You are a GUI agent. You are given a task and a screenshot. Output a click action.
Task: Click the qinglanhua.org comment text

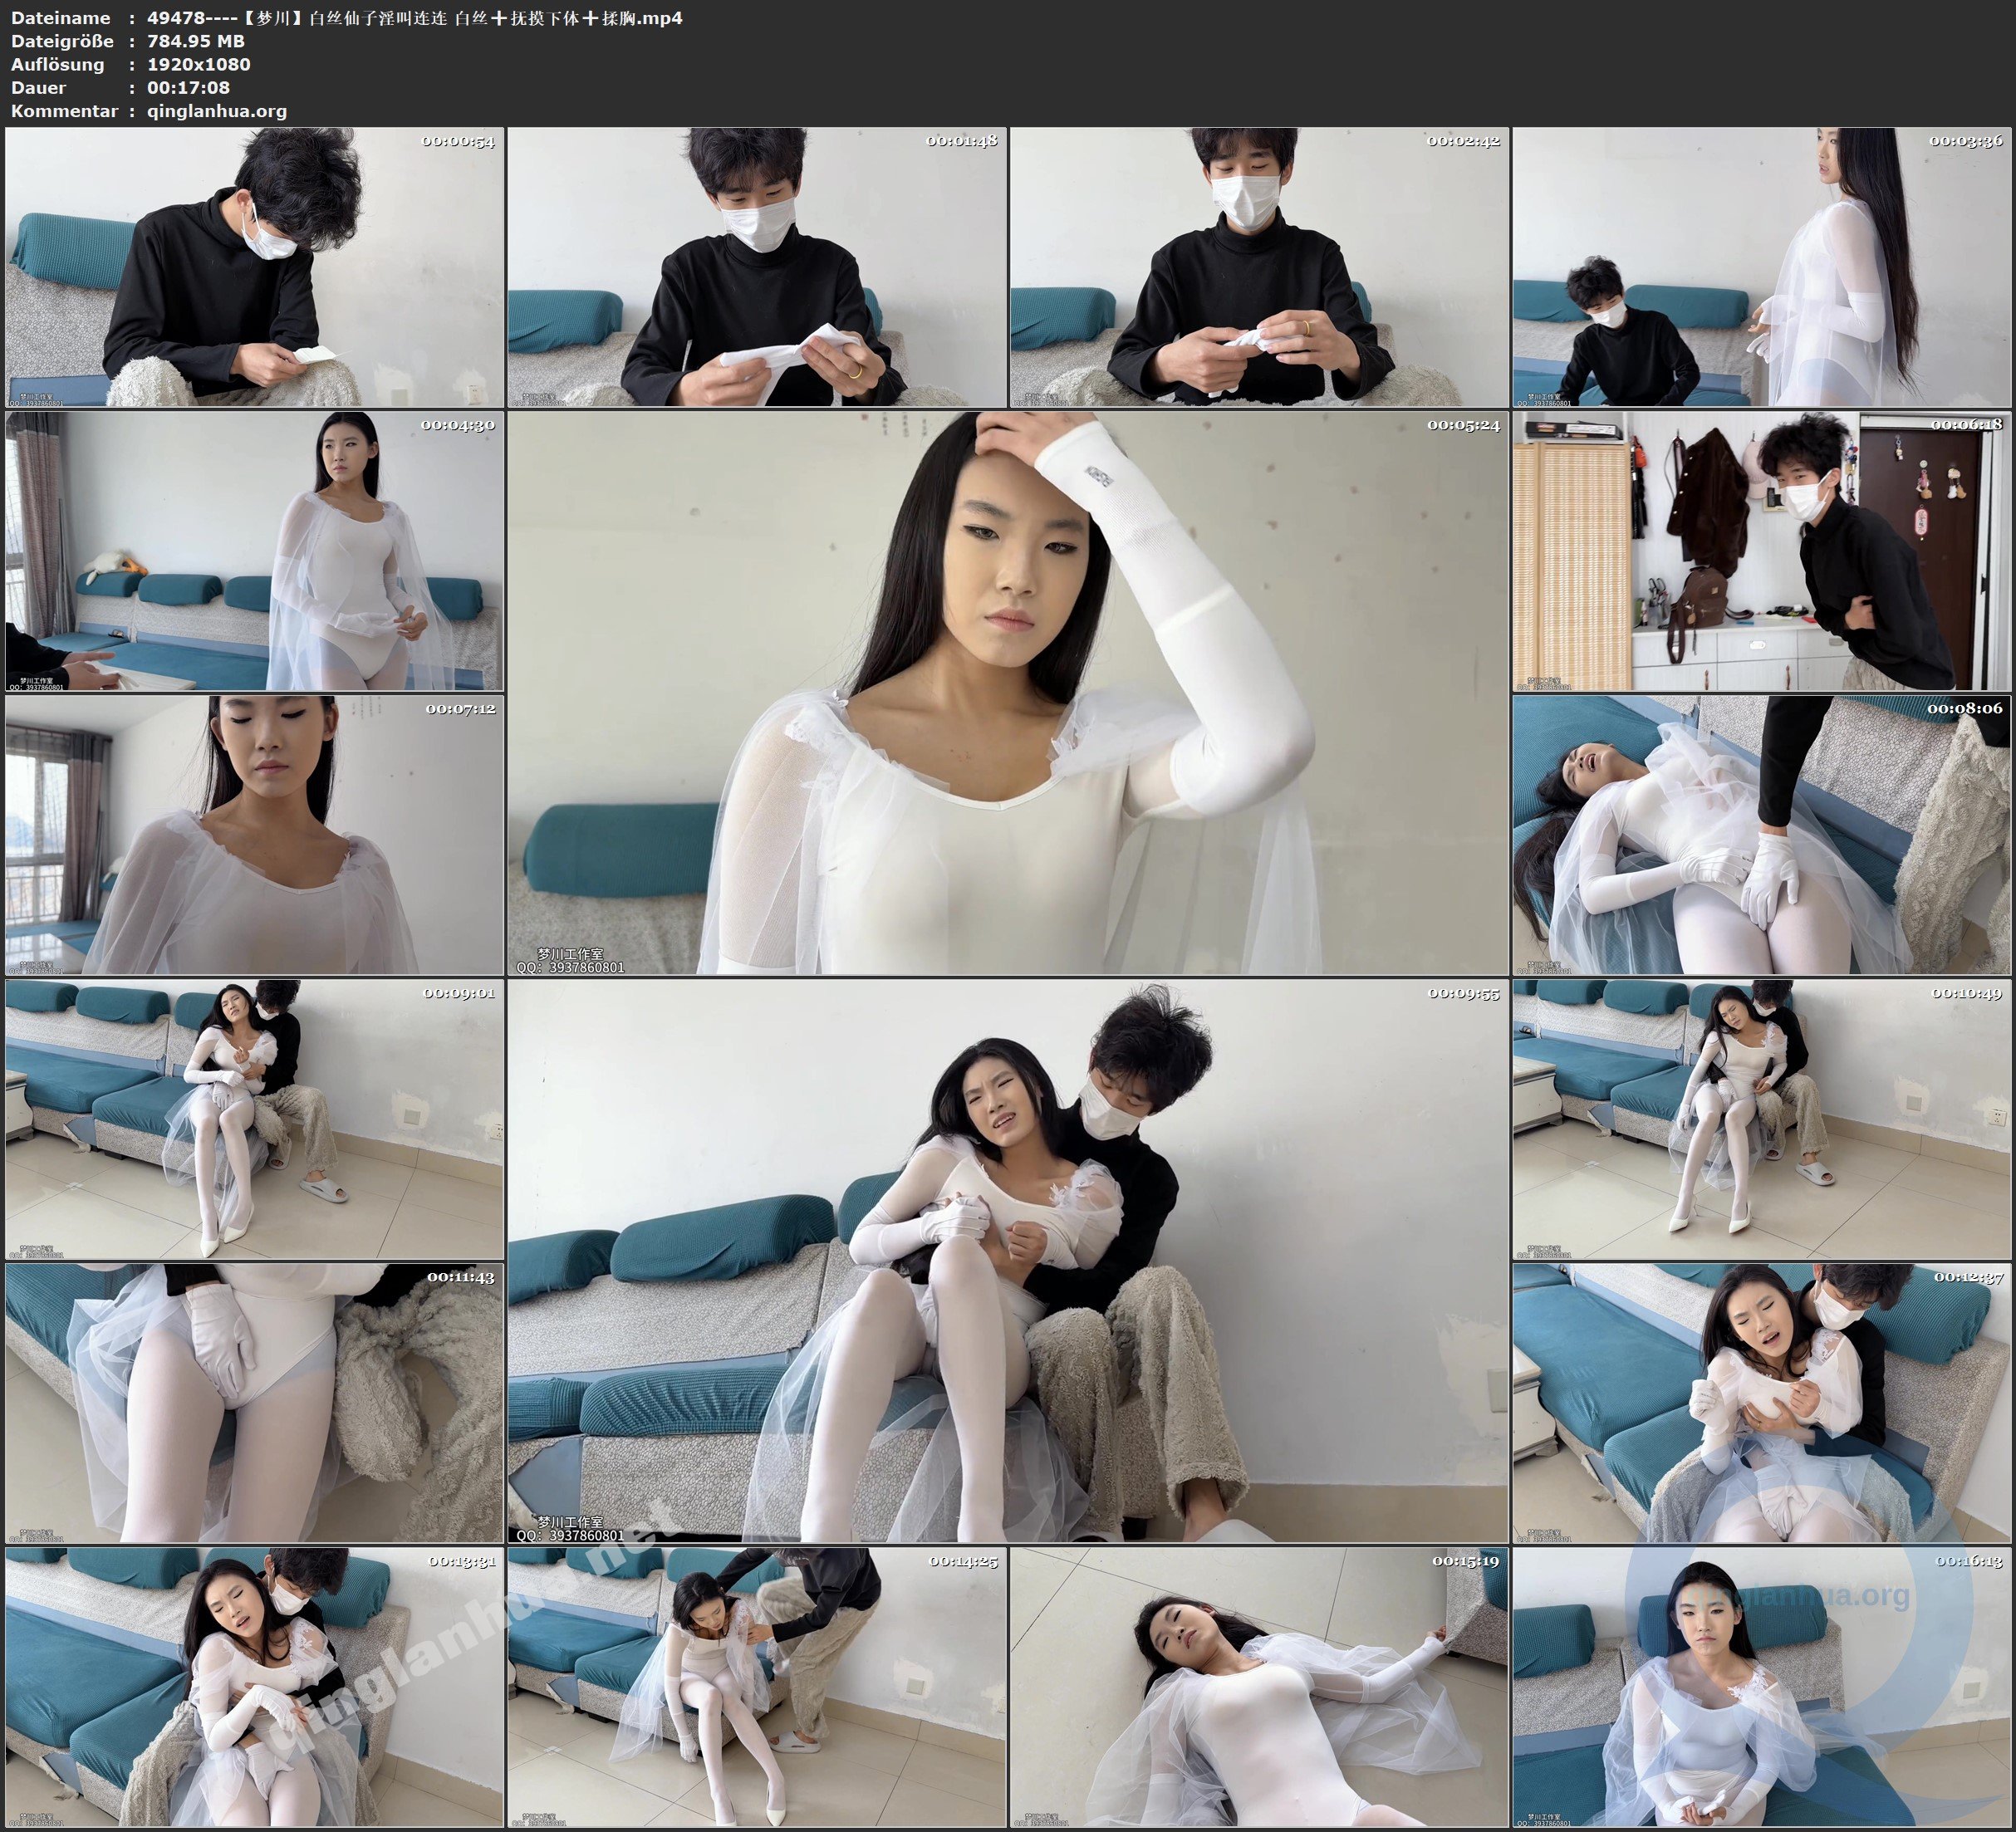[x=217, y=111]
